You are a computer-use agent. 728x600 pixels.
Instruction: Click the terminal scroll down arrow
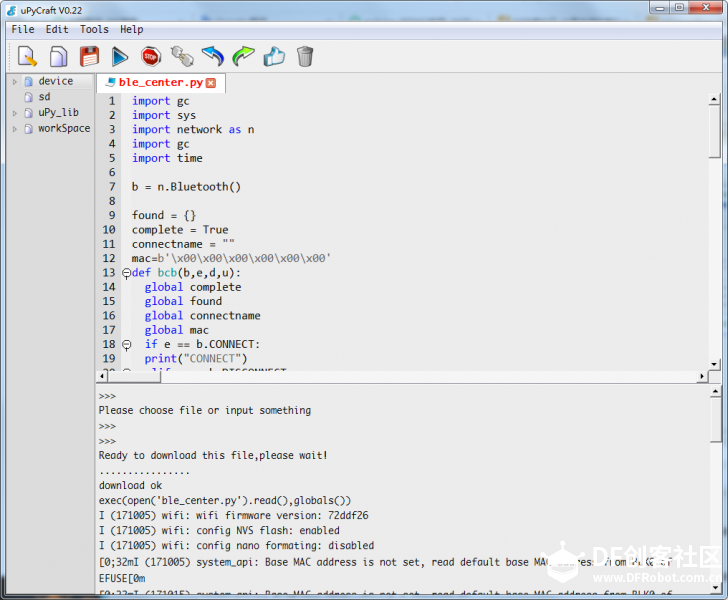coord(715,587)
